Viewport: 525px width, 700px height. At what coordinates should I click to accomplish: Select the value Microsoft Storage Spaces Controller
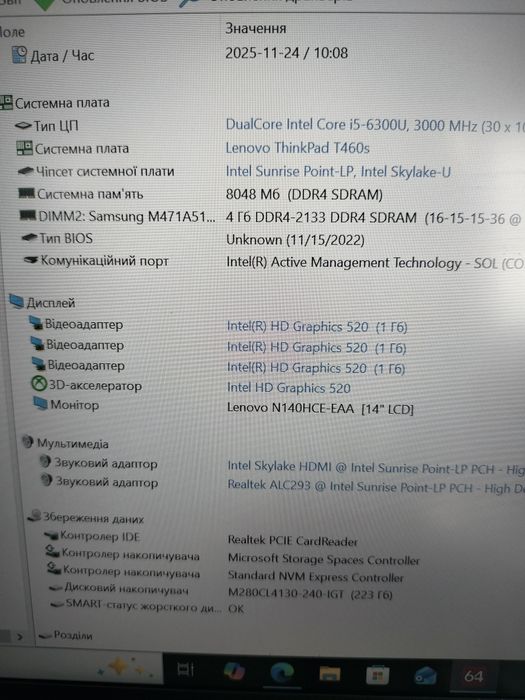pyautogui.click(x=324, y=559)
